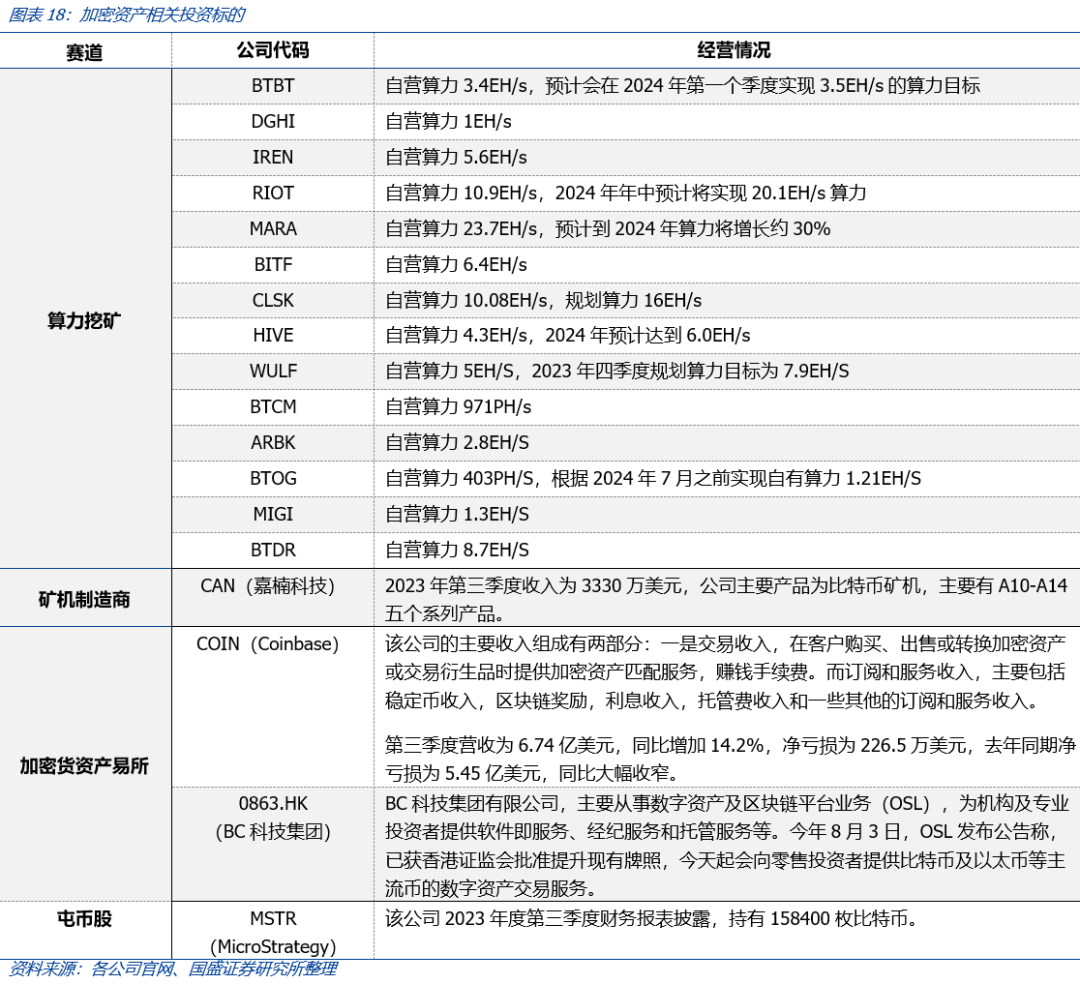Screen dimensions: 1080x984
Task: Select the MSTR ticker cell
Action: (273, 918)
